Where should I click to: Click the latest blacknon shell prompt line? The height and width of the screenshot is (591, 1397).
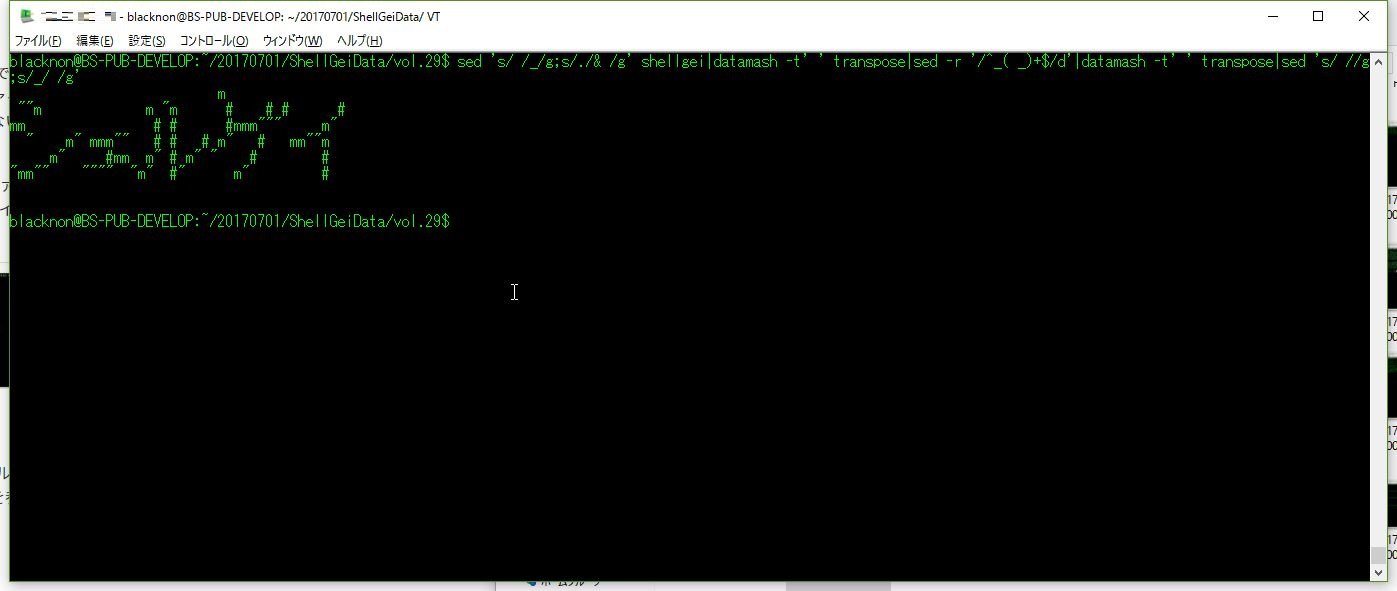230,221
